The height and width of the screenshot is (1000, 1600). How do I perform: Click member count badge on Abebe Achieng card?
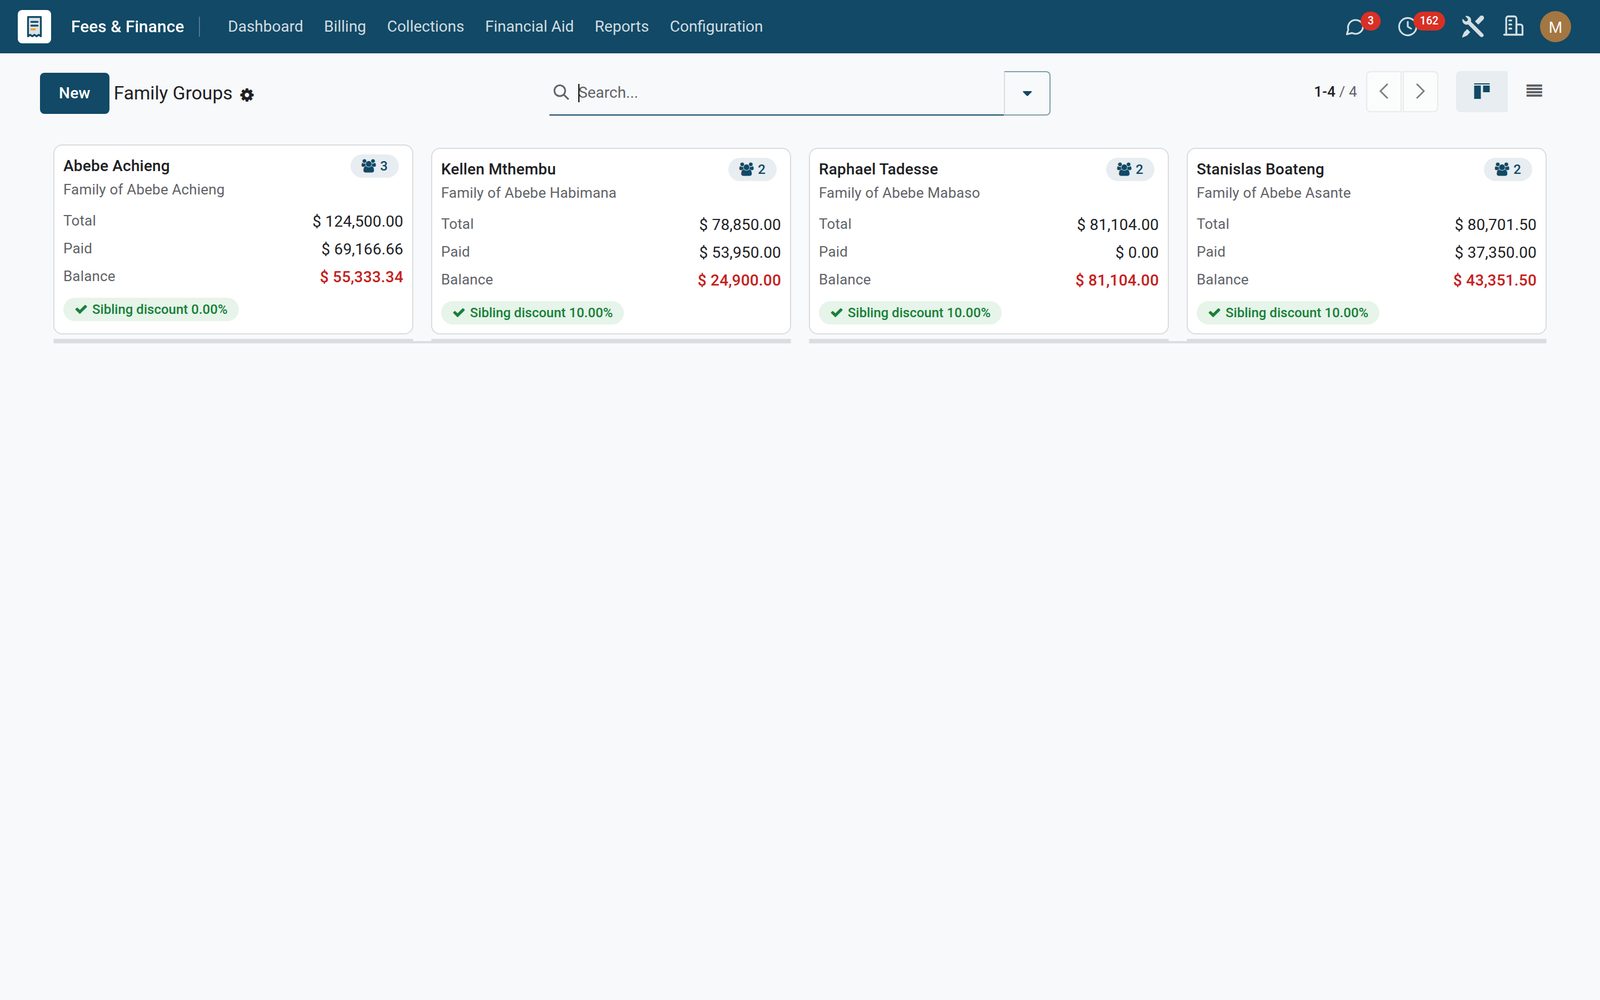375,166
